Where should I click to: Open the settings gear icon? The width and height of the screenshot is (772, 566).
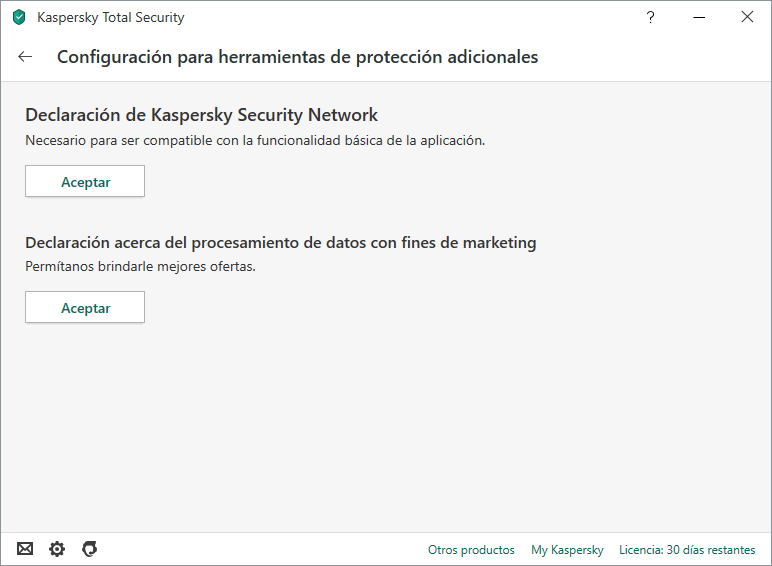point(57,549)
